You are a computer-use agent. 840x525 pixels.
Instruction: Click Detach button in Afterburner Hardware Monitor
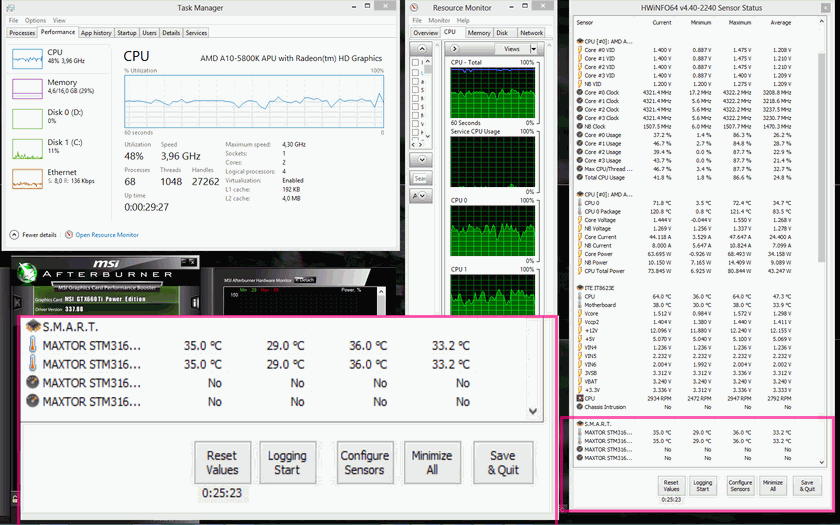(x=305, y=280)
